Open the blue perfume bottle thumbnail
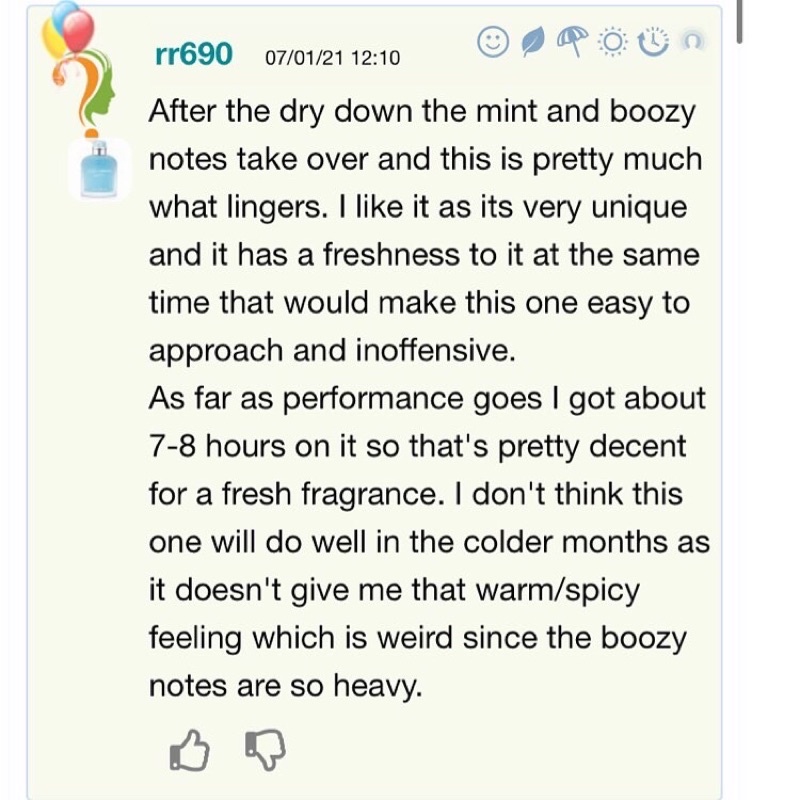Viewport: 800px width, 800px height. click(99, 169)
